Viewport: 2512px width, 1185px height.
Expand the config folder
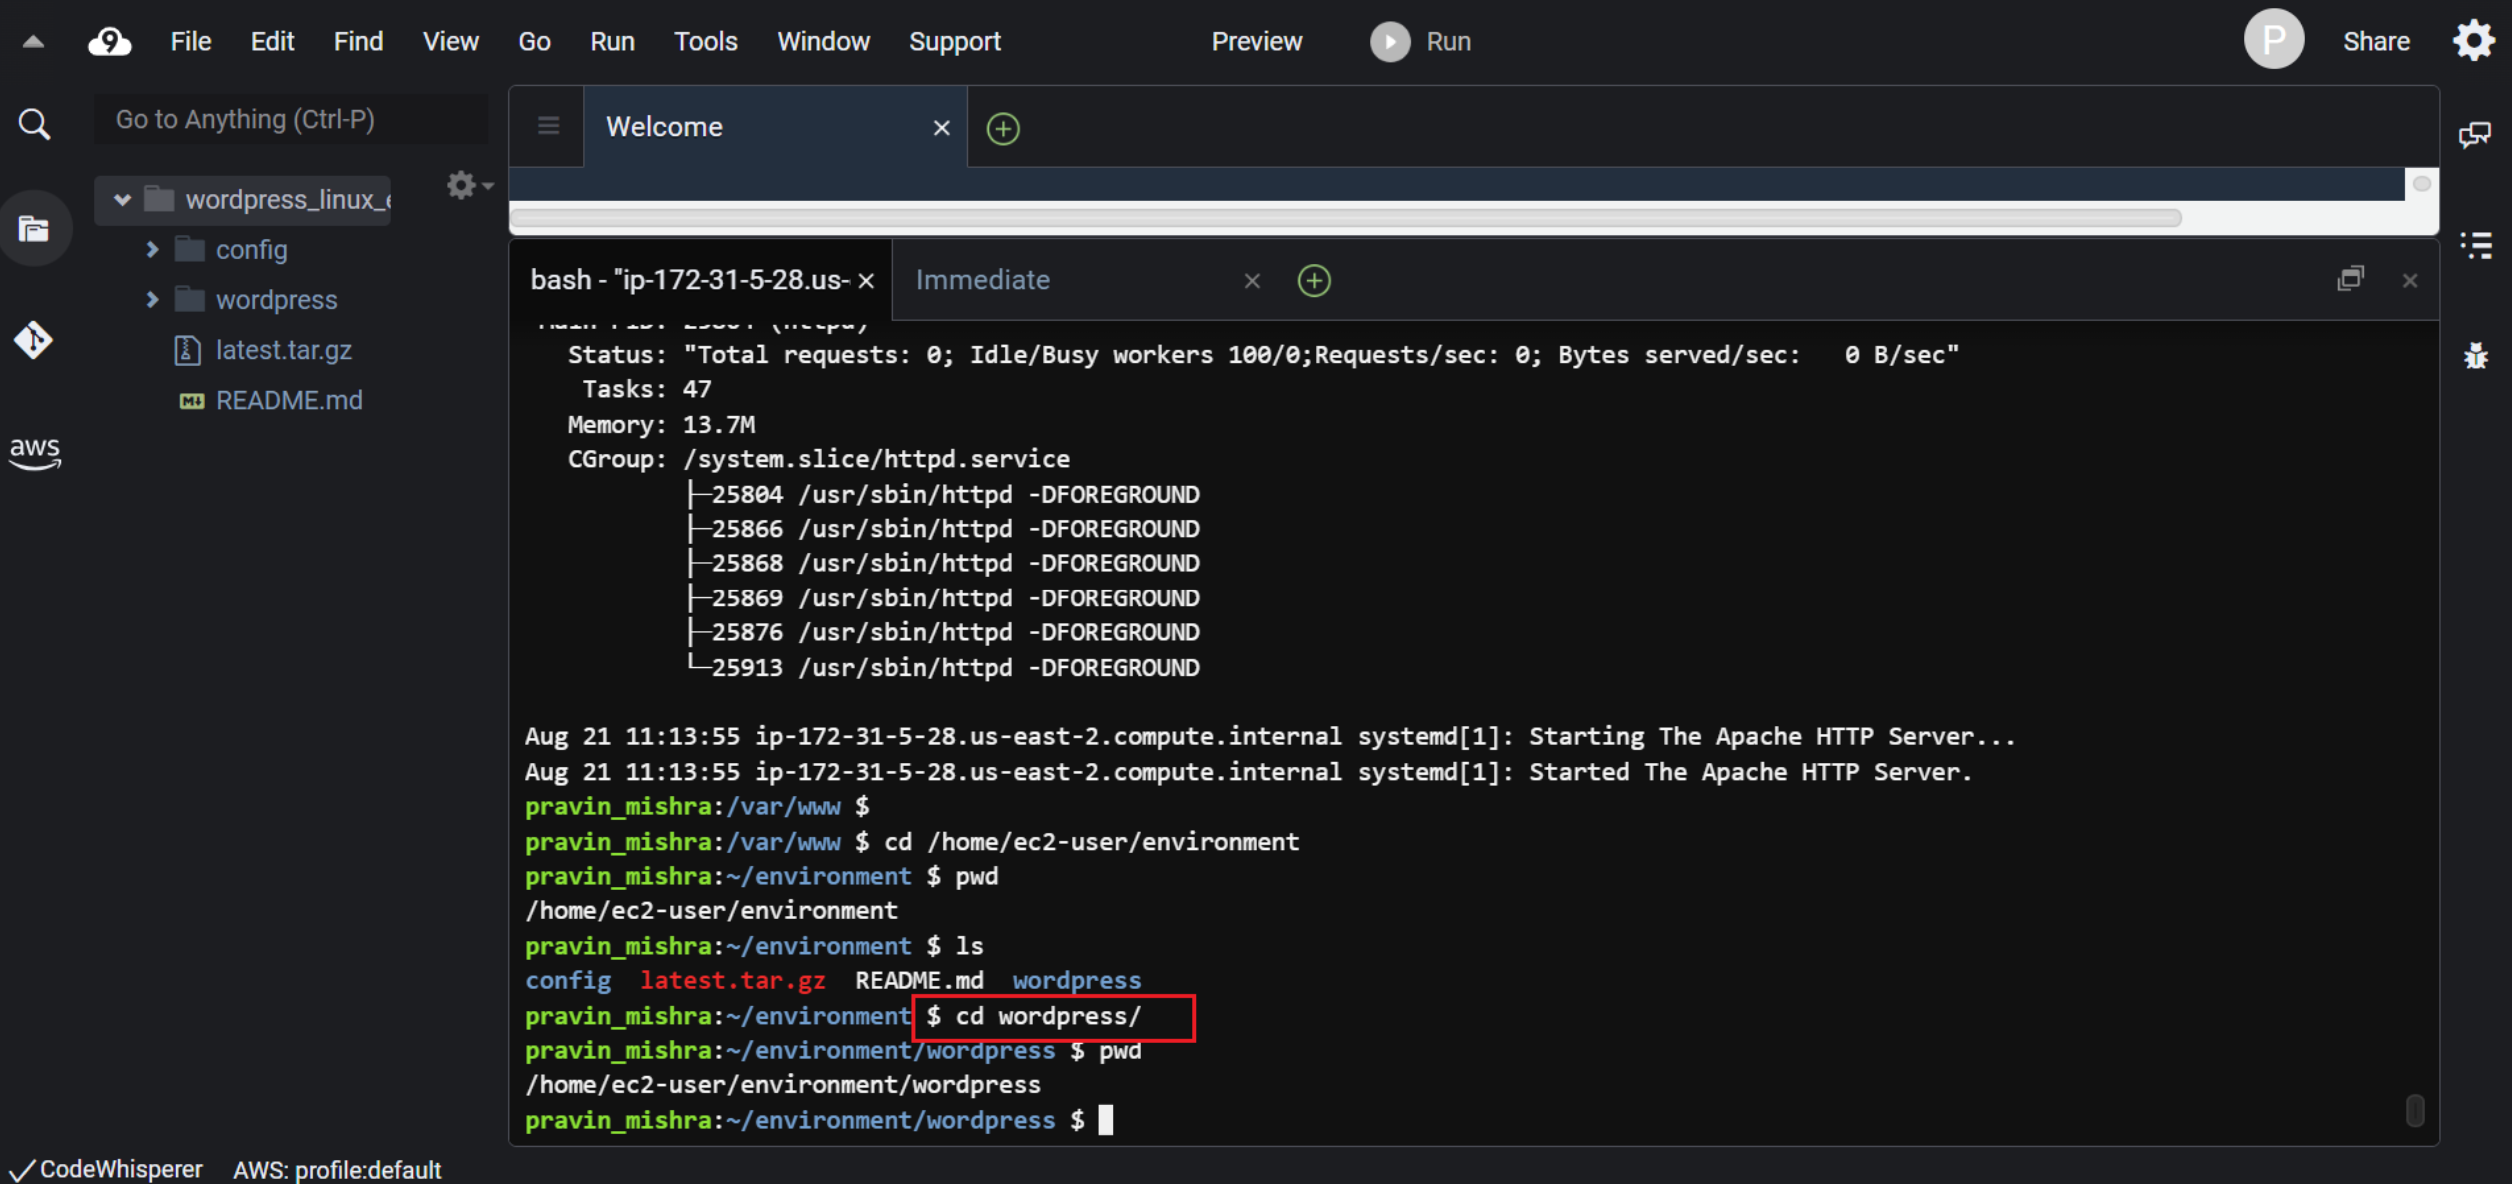click(x=152, y=249)
